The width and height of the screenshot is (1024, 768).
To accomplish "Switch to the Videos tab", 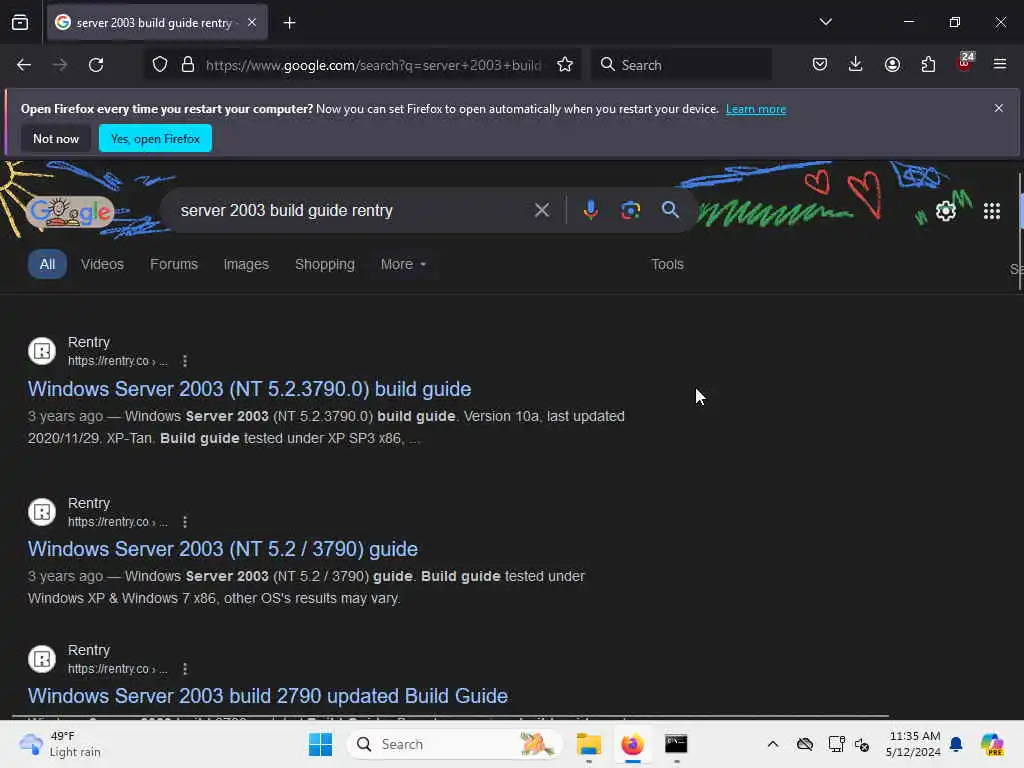I will [x=103, y=264].
